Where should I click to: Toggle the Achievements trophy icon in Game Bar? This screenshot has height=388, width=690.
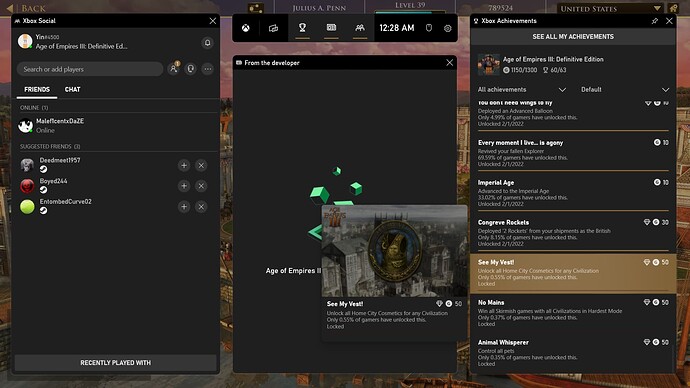[x=302, y=28]
